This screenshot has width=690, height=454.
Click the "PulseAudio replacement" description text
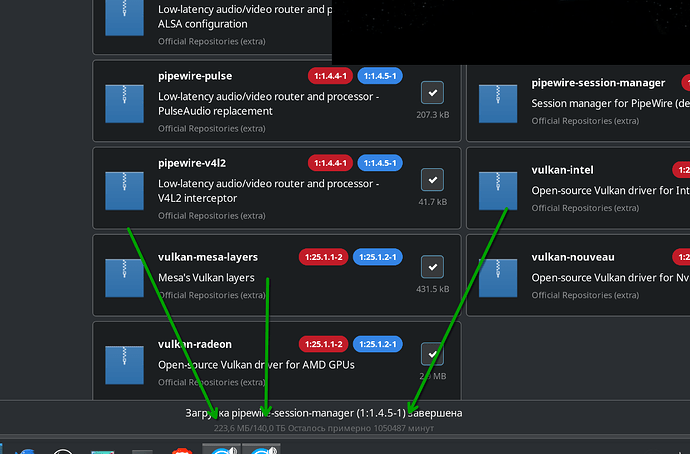215,111
